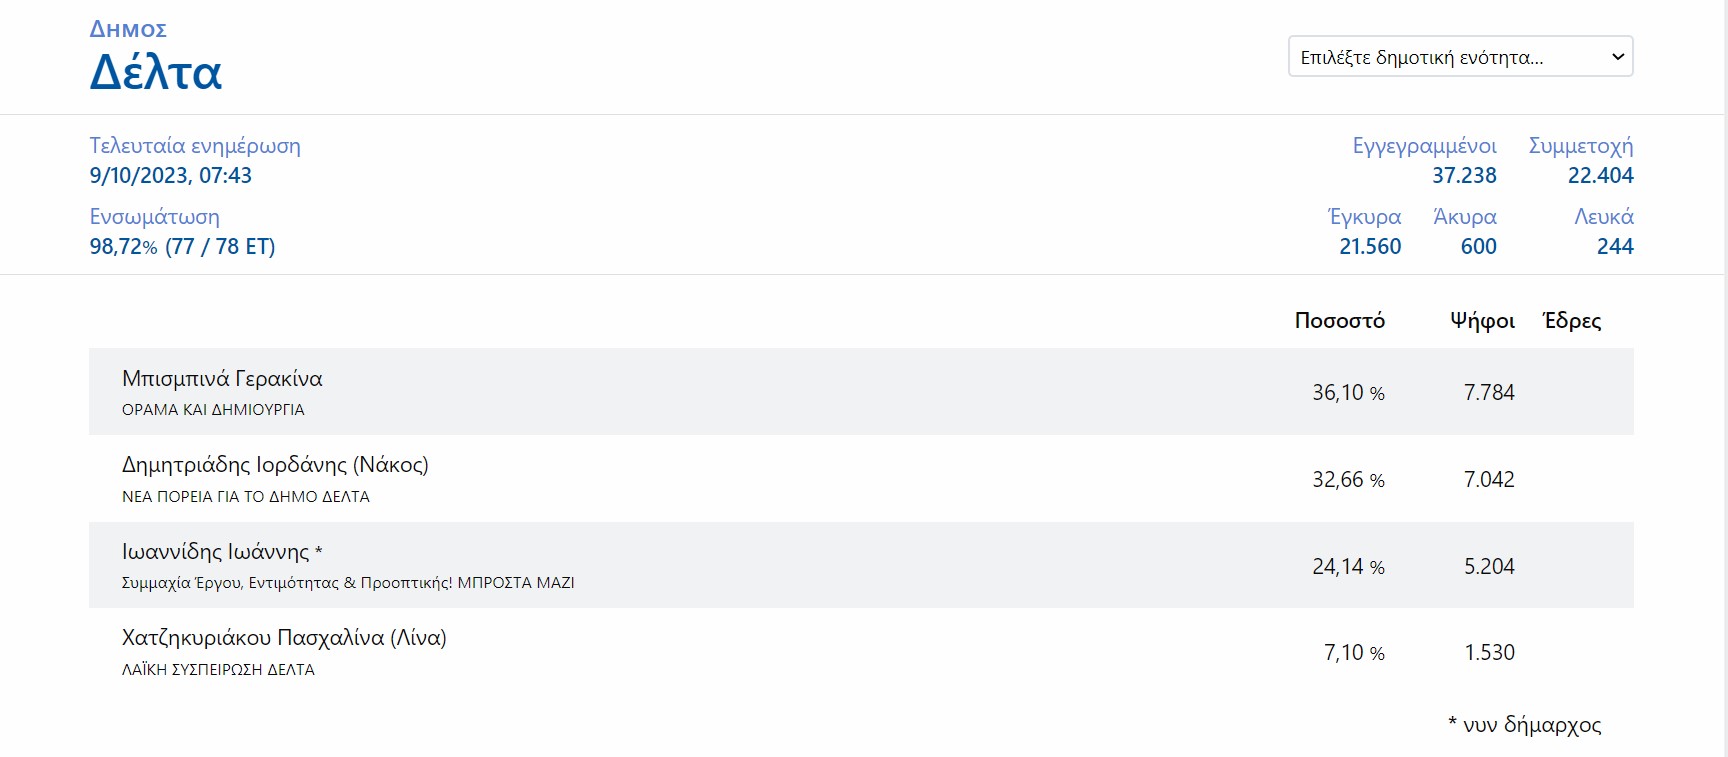Click the Έδρες column header

tap(1572, 321)
